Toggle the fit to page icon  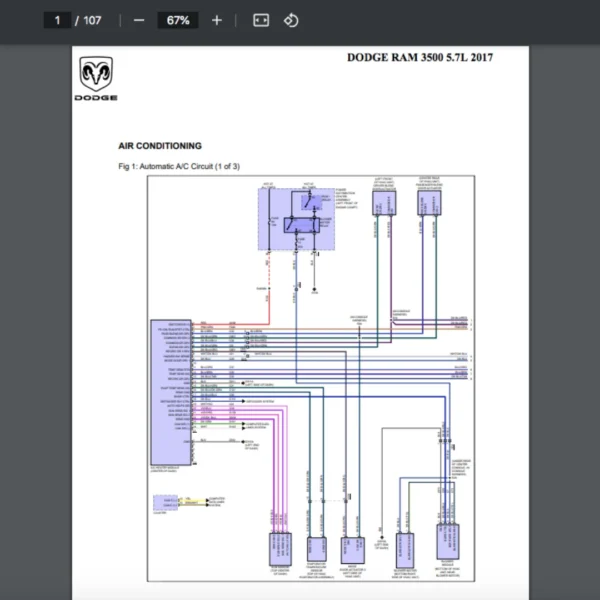click(x=261, y=20)
